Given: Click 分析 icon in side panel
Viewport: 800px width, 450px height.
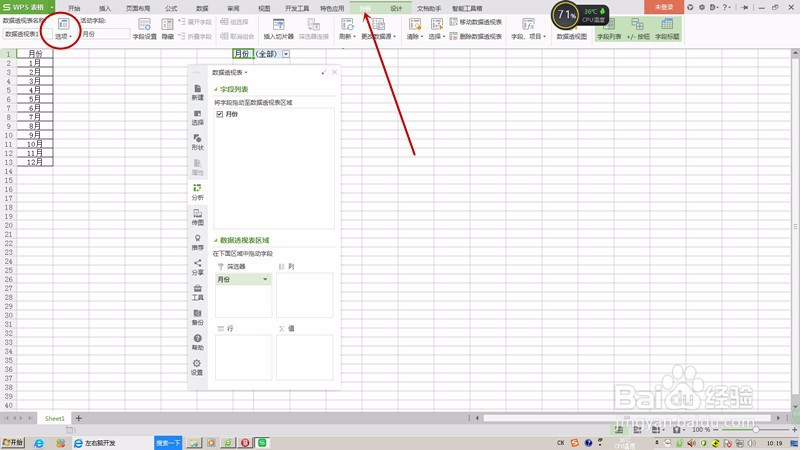Looking at the screenshot, I should click(x=197, y=192).
